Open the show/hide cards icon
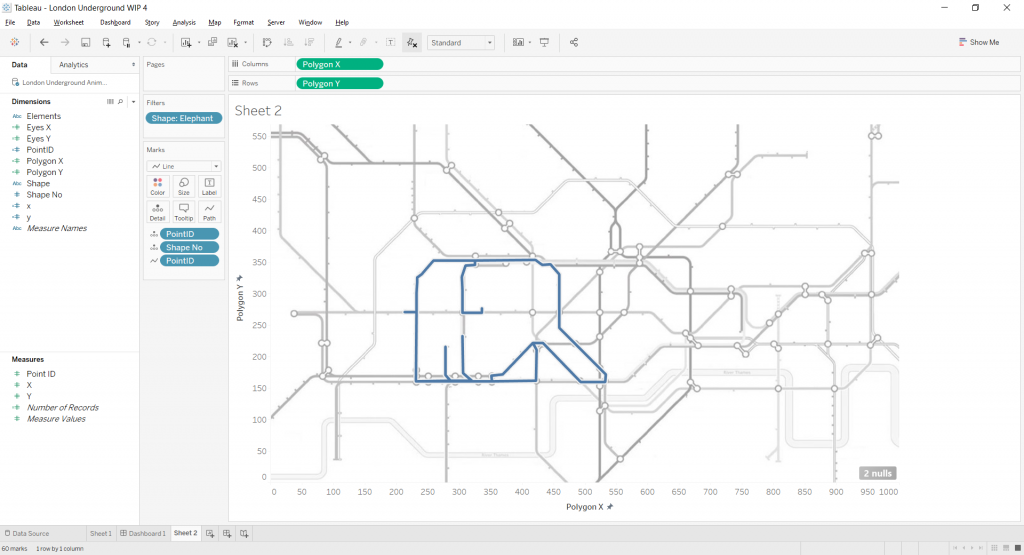Screen dimensions: 1024x555 (x=518, y=42)
